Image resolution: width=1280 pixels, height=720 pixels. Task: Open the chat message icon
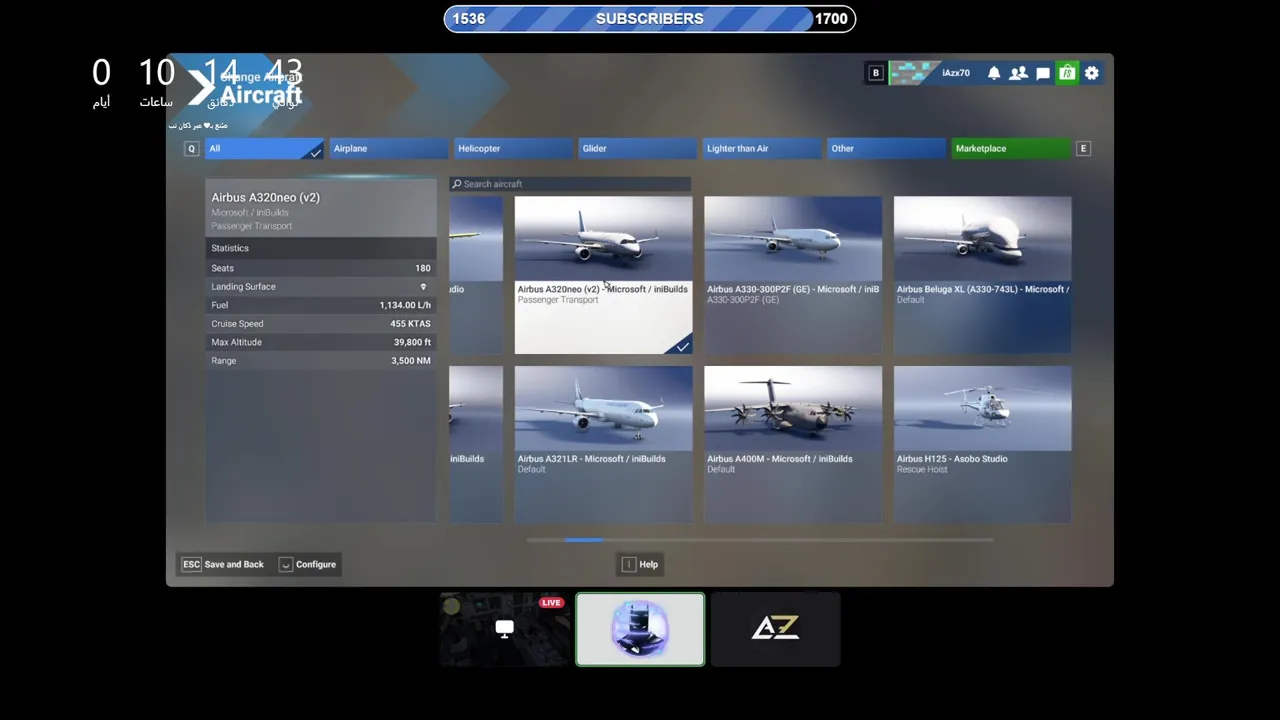point(1043,73)
